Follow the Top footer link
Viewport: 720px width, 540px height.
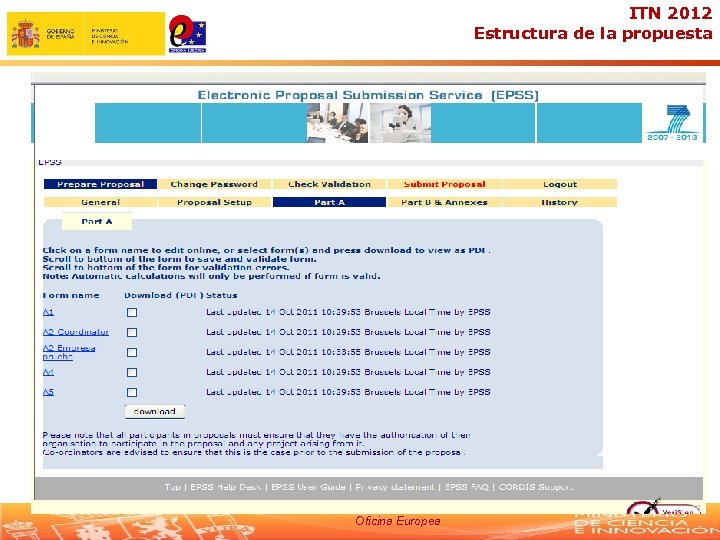click(x=173, y=487)
